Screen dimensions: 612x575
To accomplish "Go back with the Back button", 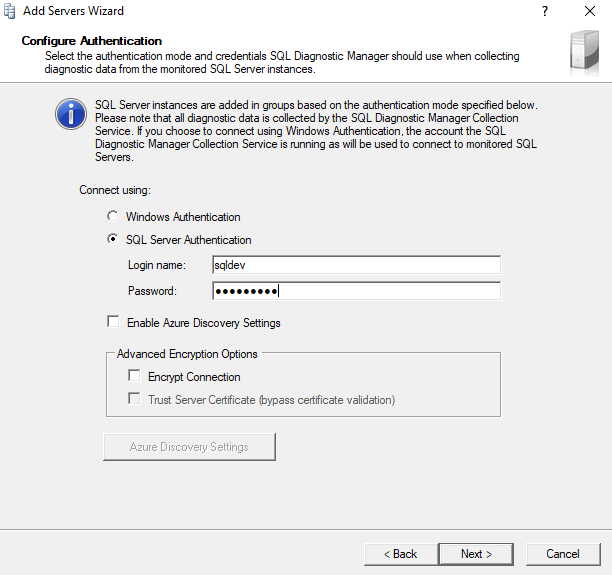I will (401, 554).
